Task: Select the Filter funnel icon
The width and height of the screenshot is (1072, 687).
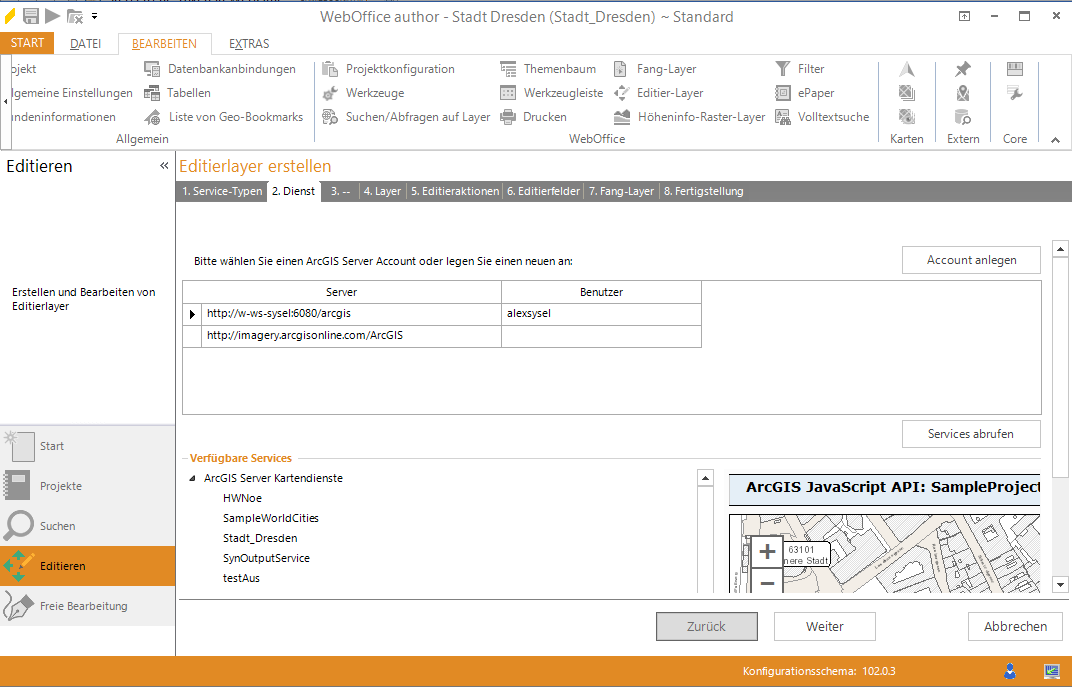Action: coord(783,69)
